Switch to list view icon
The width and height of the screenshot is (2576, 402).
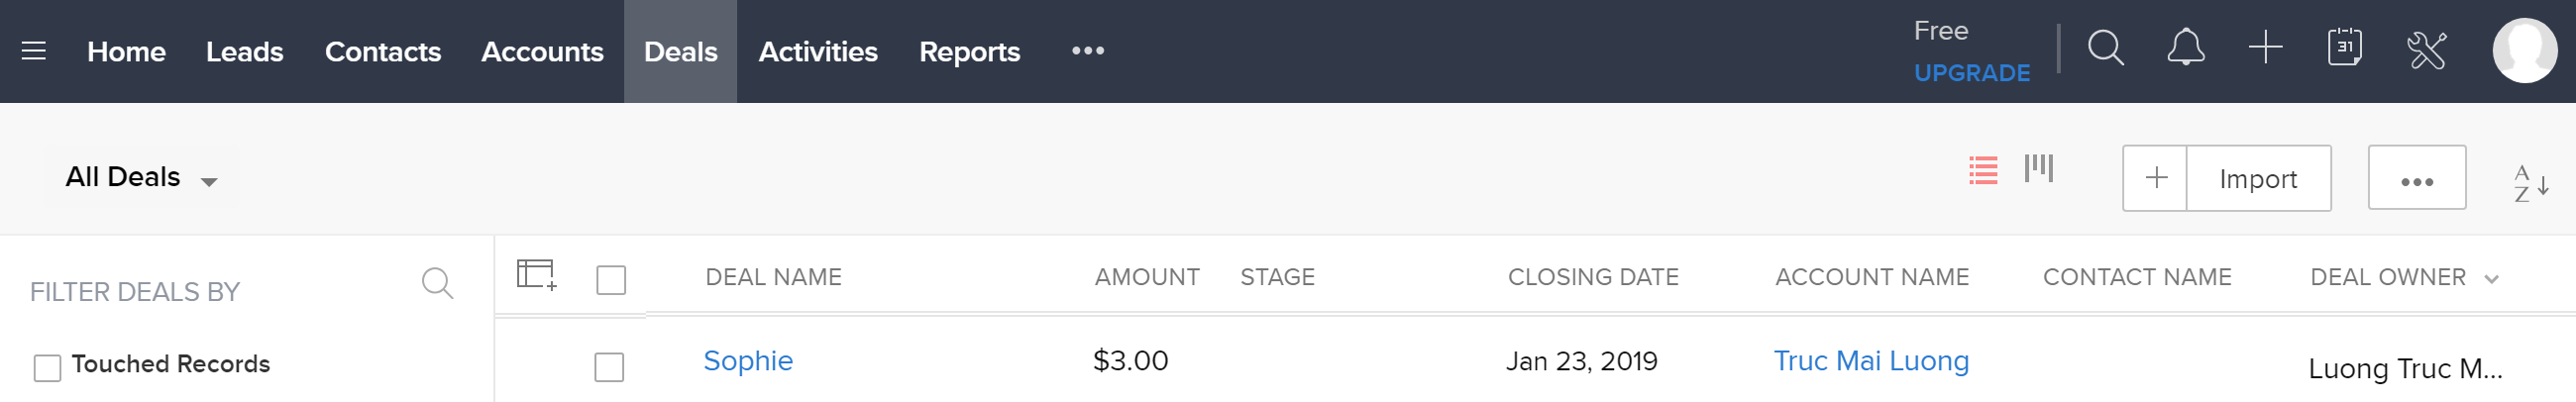coord(1983,170)
